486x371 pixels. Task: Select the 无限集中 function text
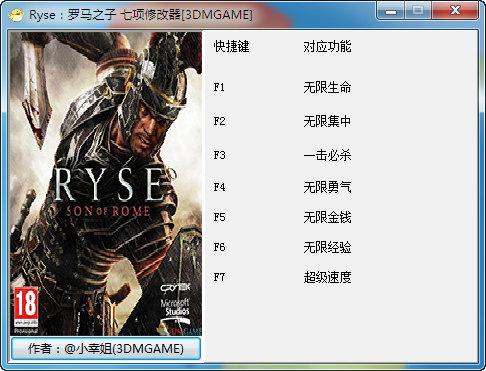coord(327,121)
